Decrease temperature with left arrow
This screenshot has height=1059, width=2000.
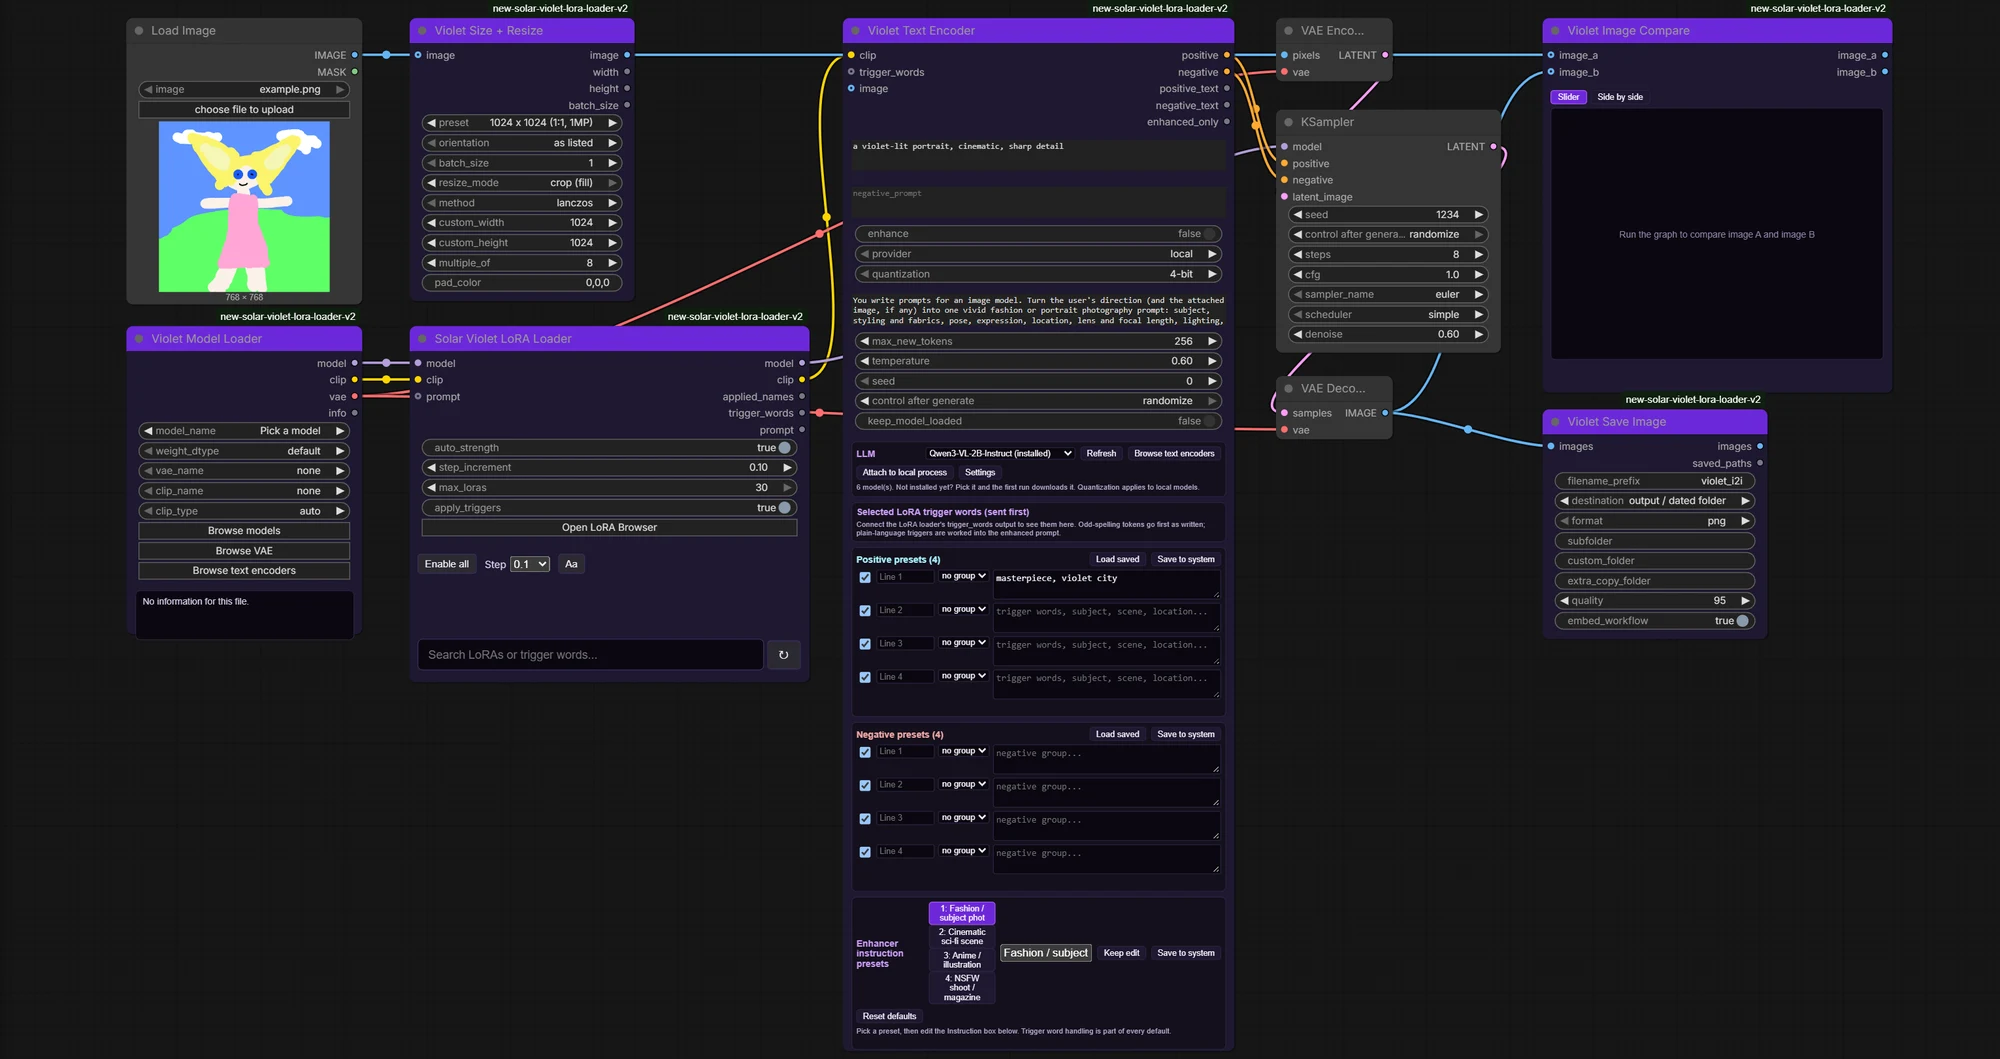[864, 361]
